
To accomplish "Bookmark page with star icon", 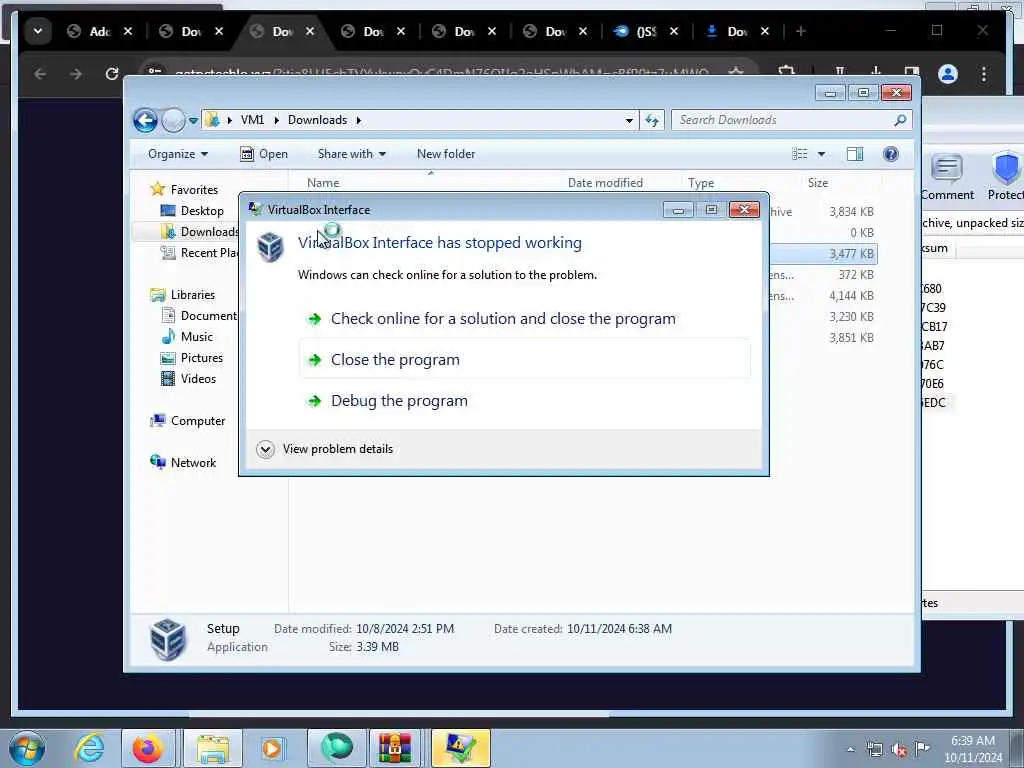I will (736, 72).
